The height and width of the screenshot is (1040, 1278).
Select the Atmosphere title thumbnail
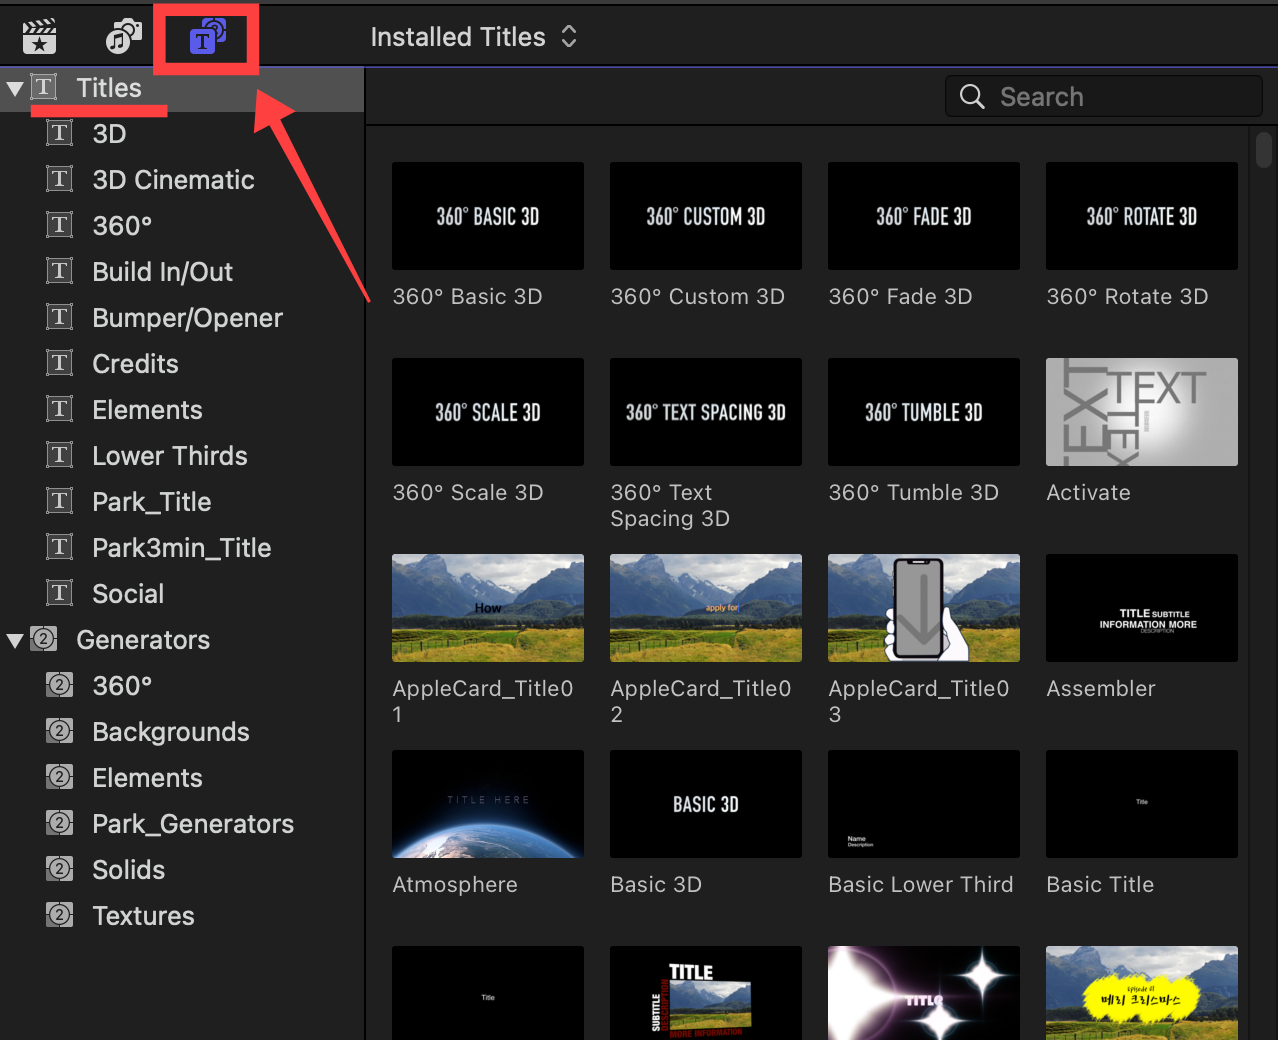click(488, 804)
